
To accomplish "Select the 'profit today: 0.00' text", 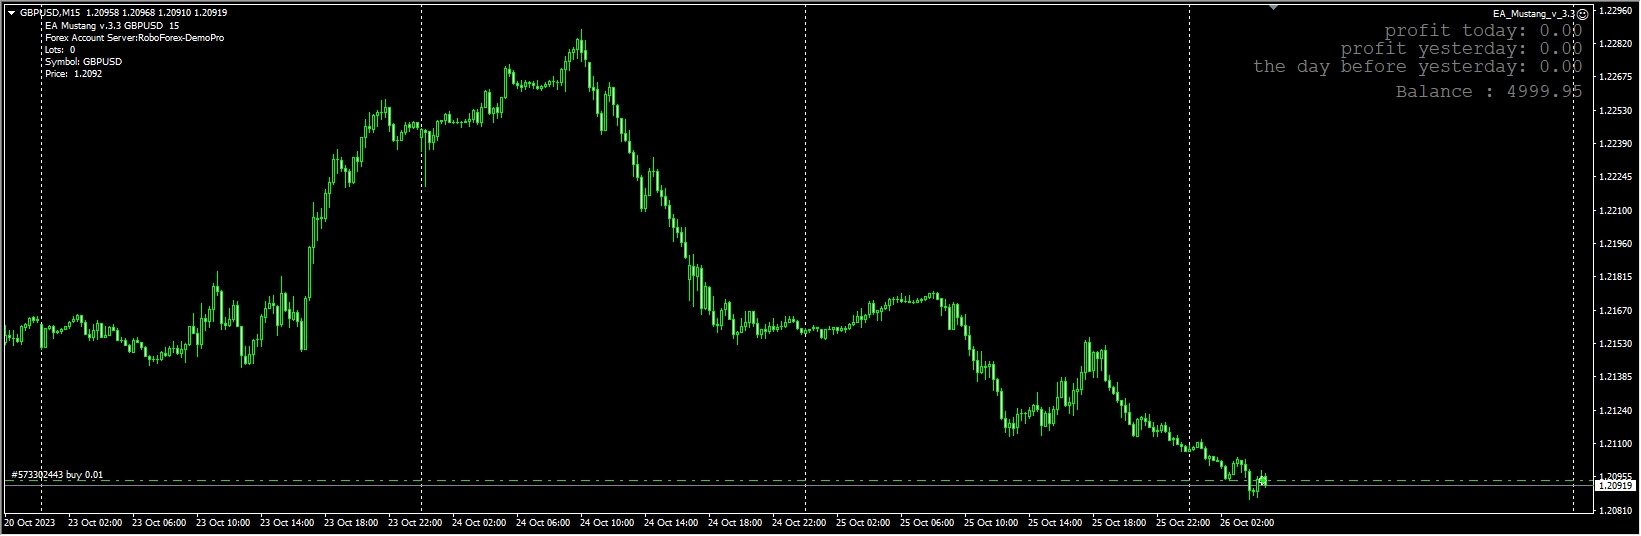I will [x=1483, y=31].
